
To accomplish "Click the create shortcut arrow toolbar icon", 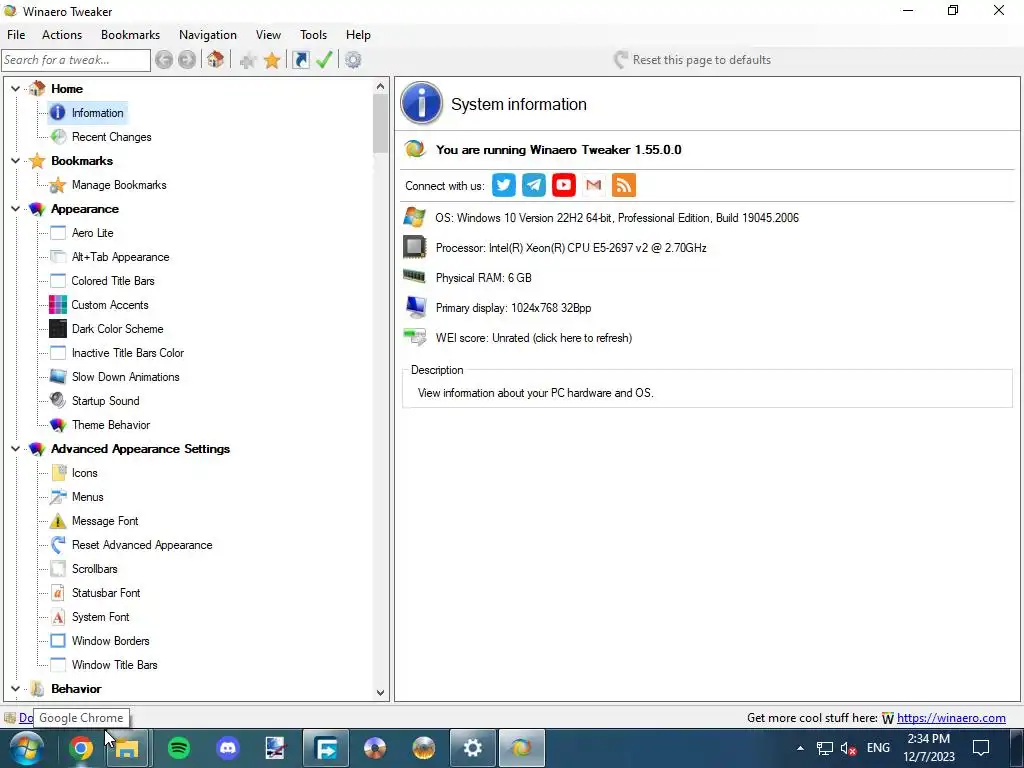I will [x=300, y=60].
